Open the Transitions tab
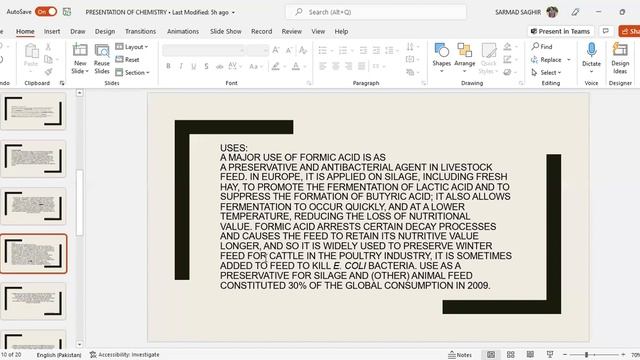Screen dimensions: 640x360 [140, 31]
